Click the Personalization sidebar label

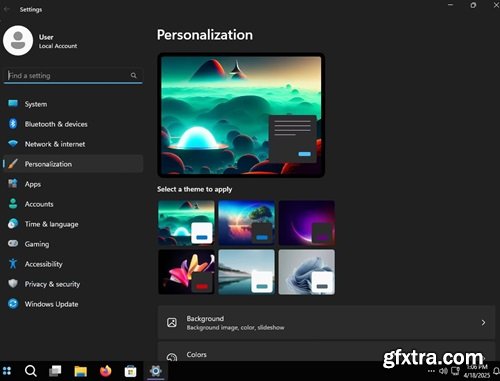point(48,164)
